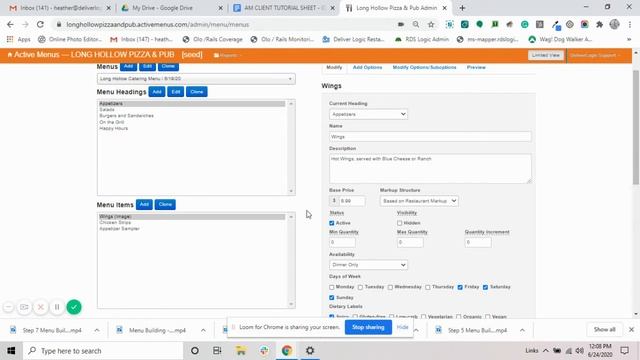Show hidden system tray icons
Viewport: 640px width, 360px height.
546,351
